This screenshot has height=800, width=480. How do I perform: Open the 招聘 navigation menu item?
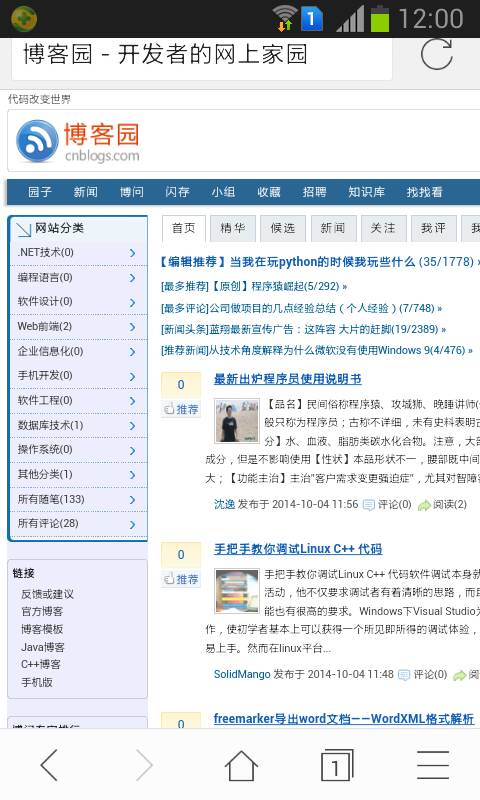click(314, 192)
